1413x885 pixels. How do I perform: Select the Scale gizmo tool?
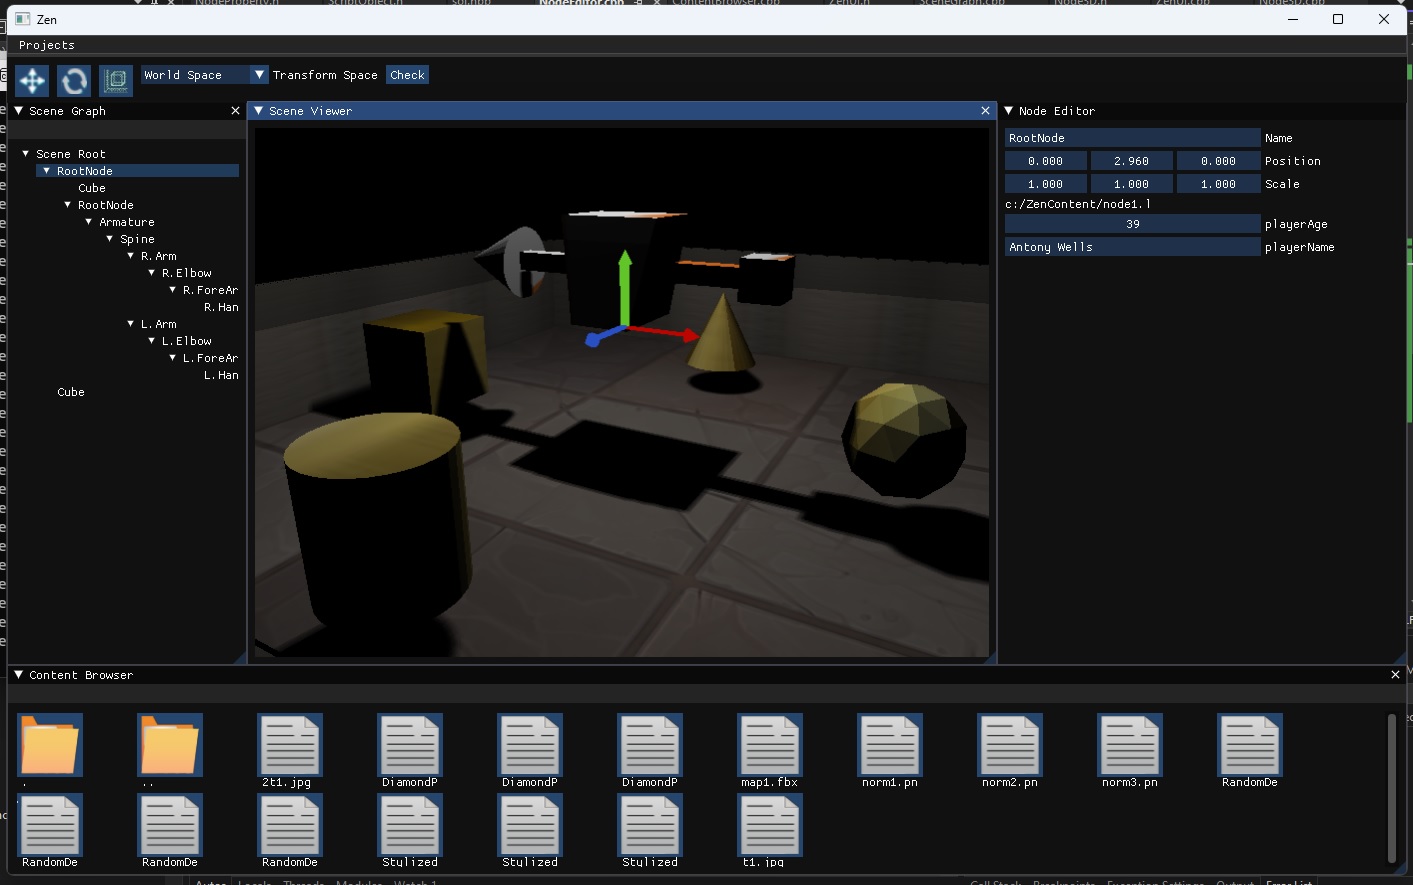click(x=116, y=80)
